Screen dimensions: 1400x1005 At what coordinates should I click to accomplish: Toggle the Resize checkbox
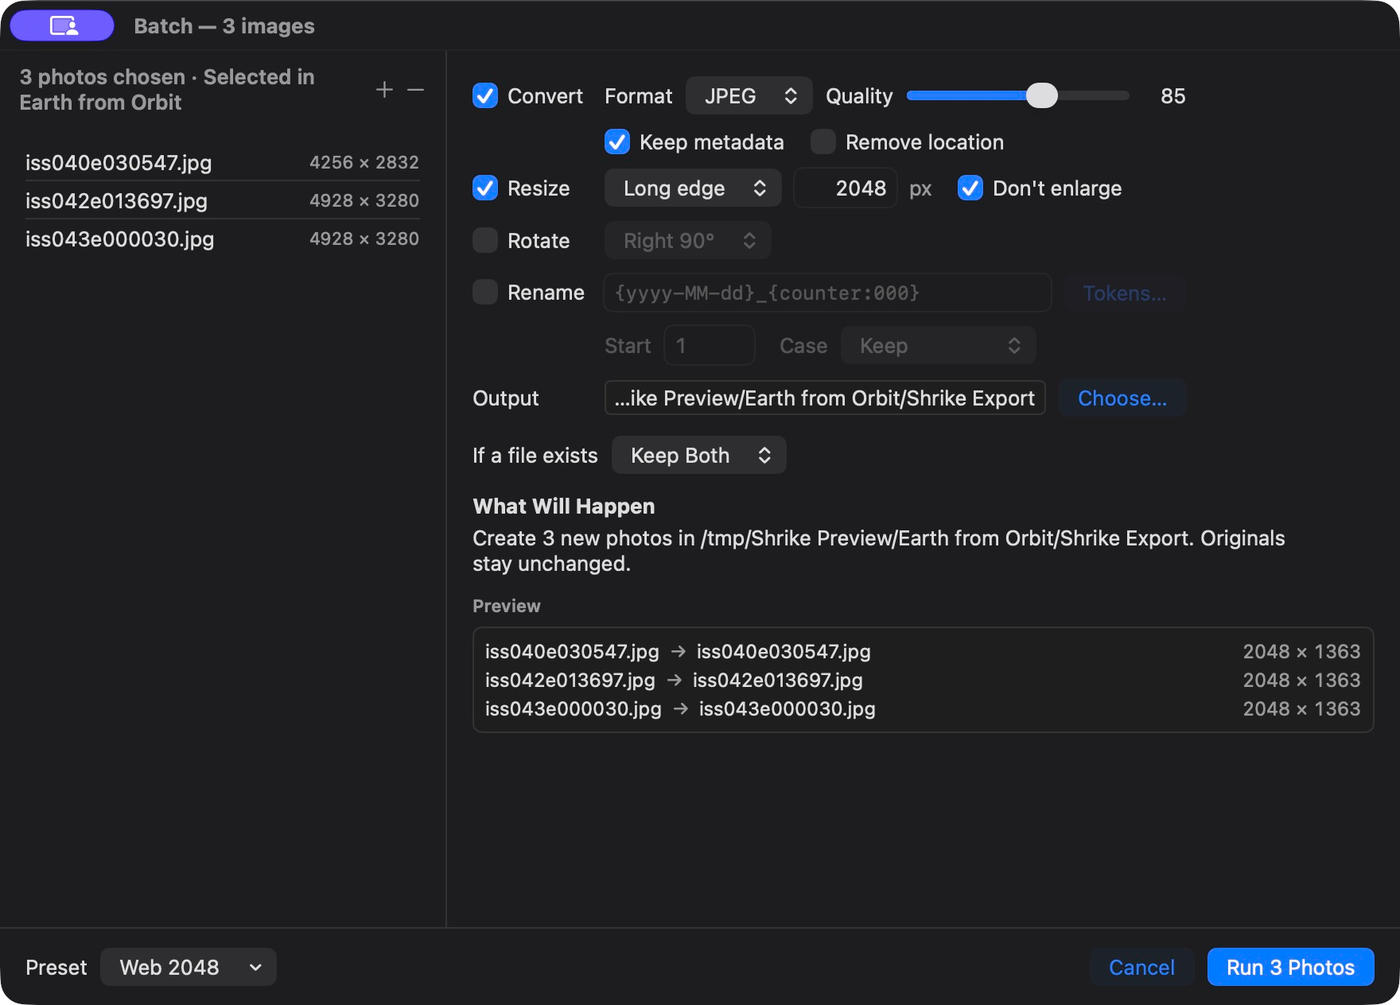485,188
